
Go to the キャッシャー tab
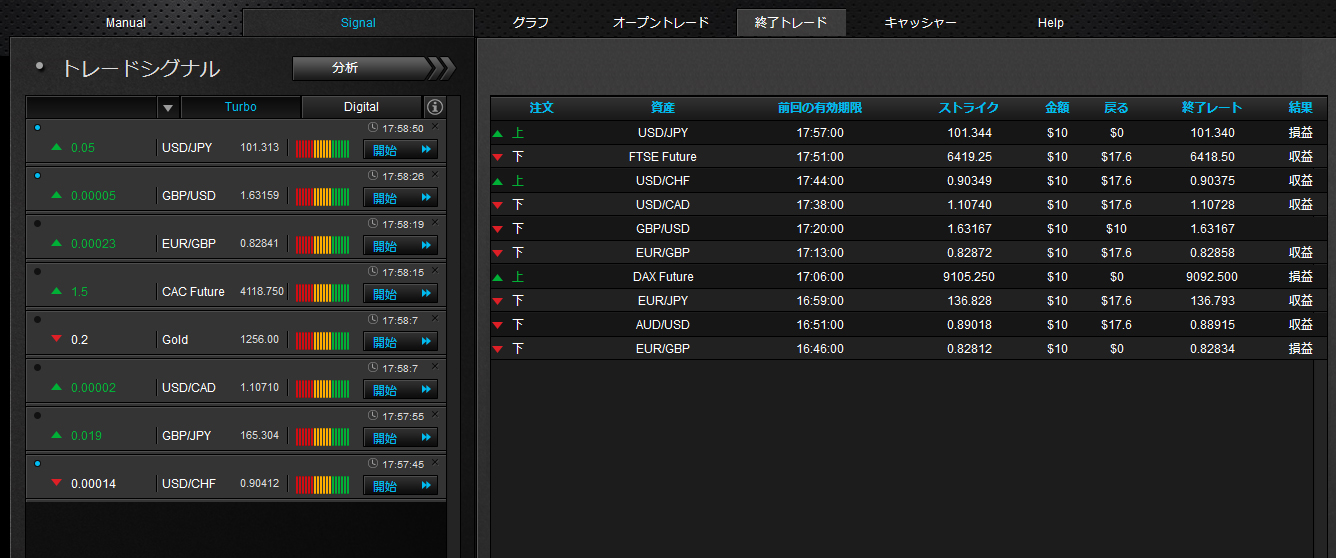pyautogui.click(x=920, y=22)
